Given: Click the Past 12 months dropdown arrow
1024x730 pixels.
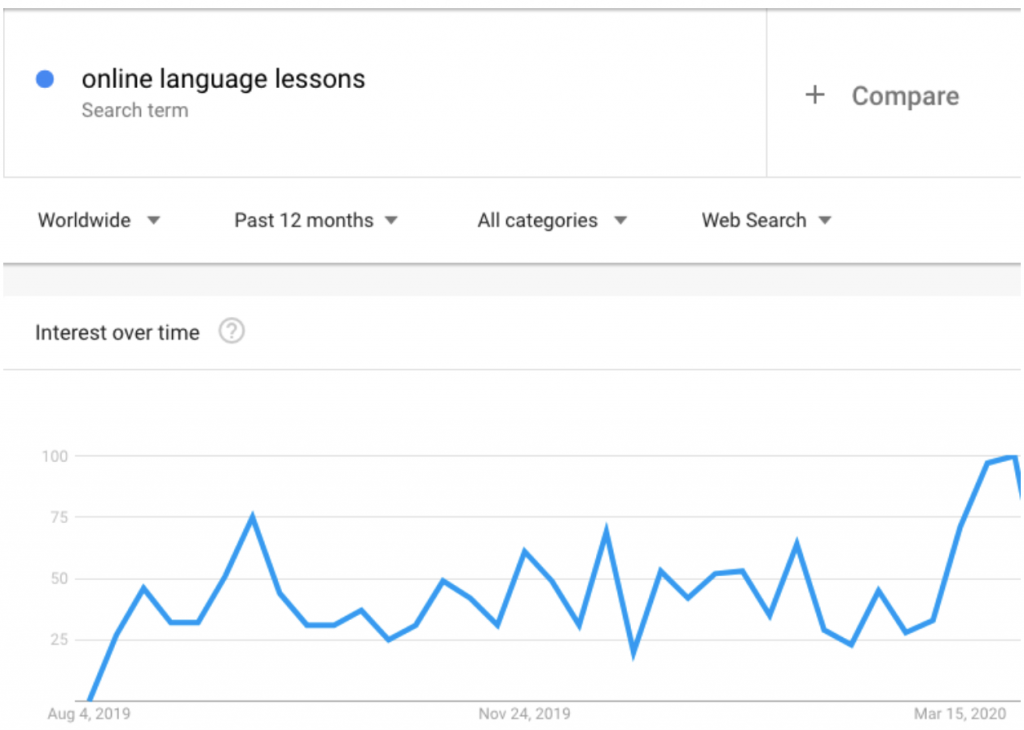Looking at the screenshot, I should 391,221.
